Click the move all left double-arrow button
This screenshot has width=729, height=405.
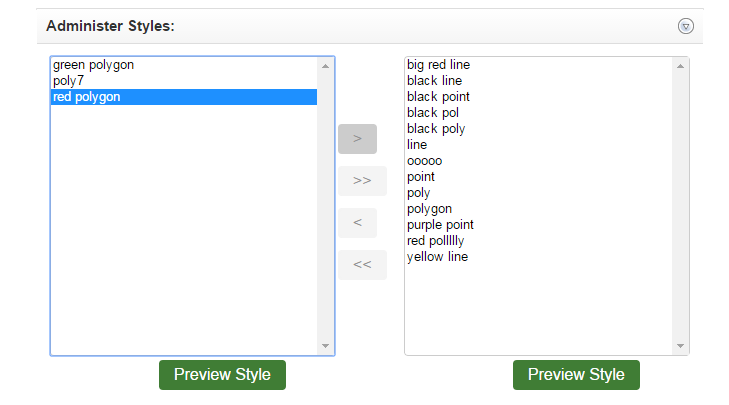point(362,265)
